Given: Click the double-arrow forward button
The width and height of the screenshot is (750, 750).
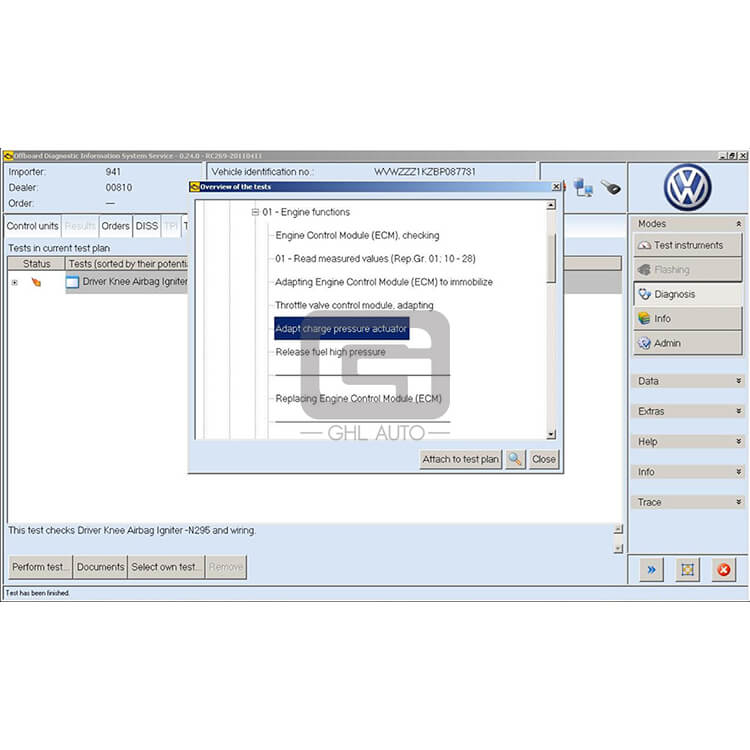Looking at the screenshot, I should click(651, 570).
